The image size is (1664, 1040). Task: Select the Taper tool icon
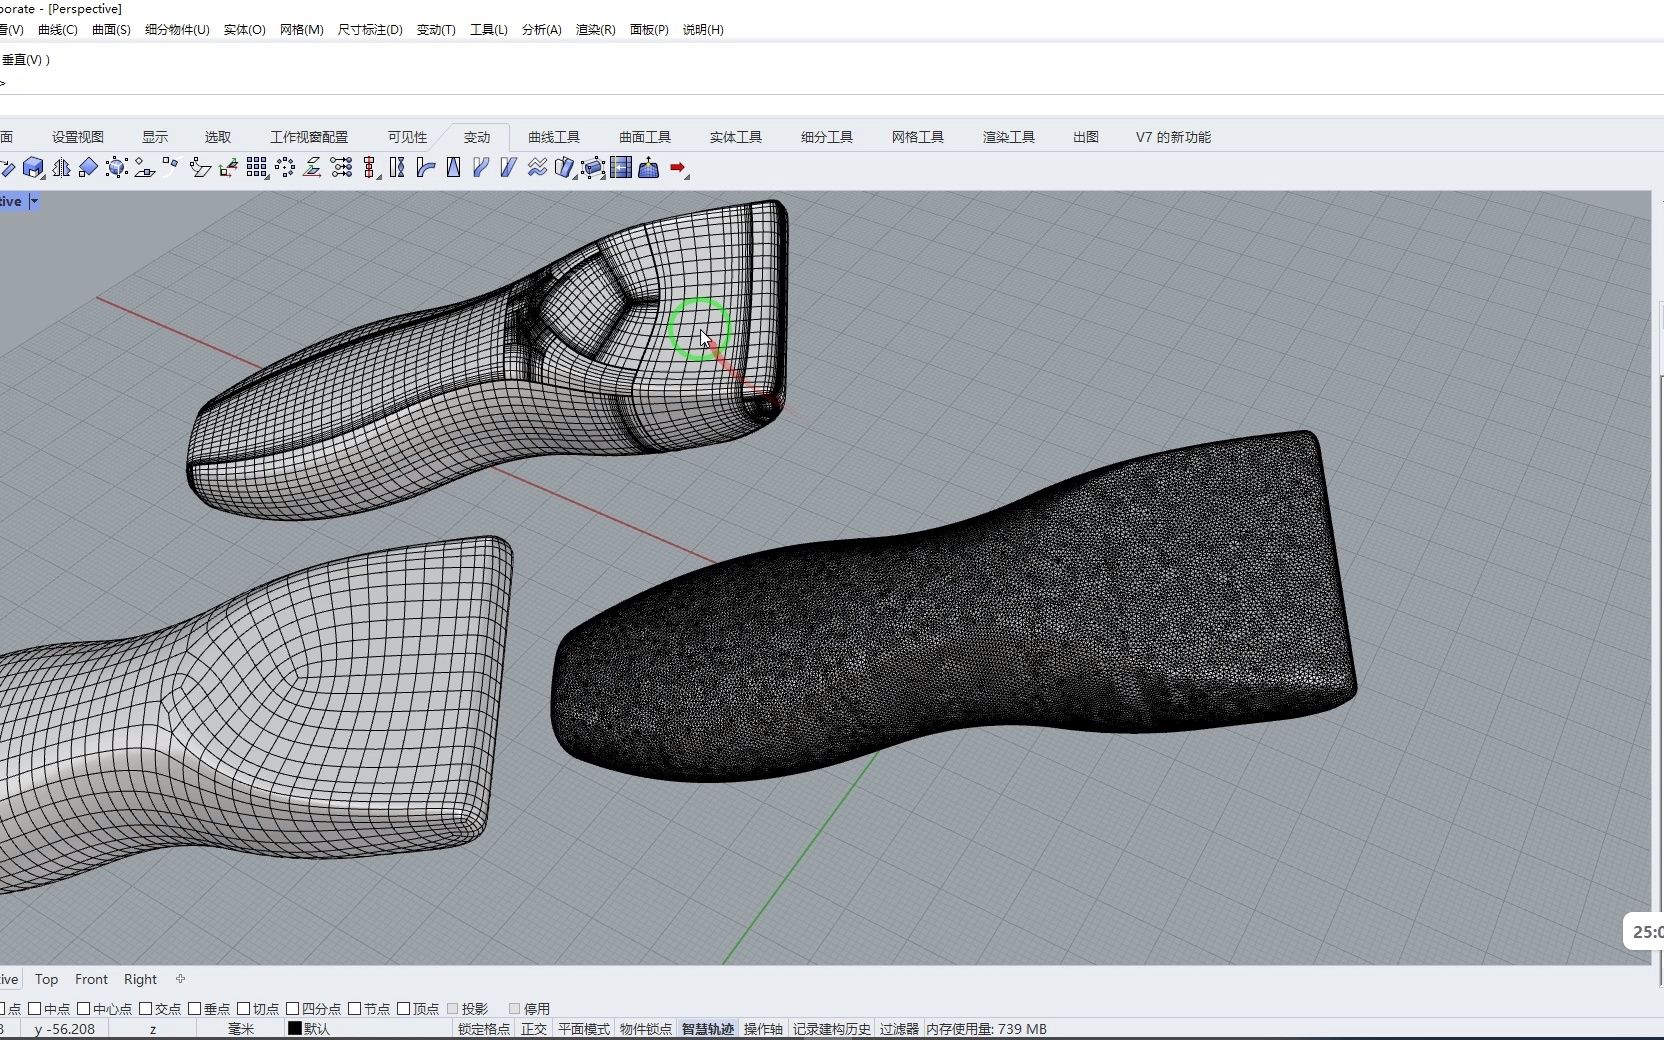tap(453, 167)
